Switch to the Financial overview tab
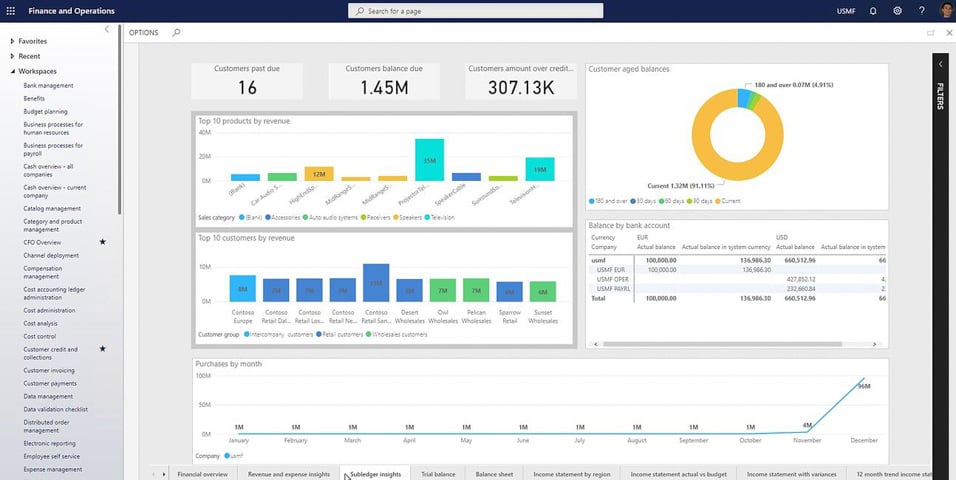The height and width of the screenshot is (480, 956). point(202,474)
